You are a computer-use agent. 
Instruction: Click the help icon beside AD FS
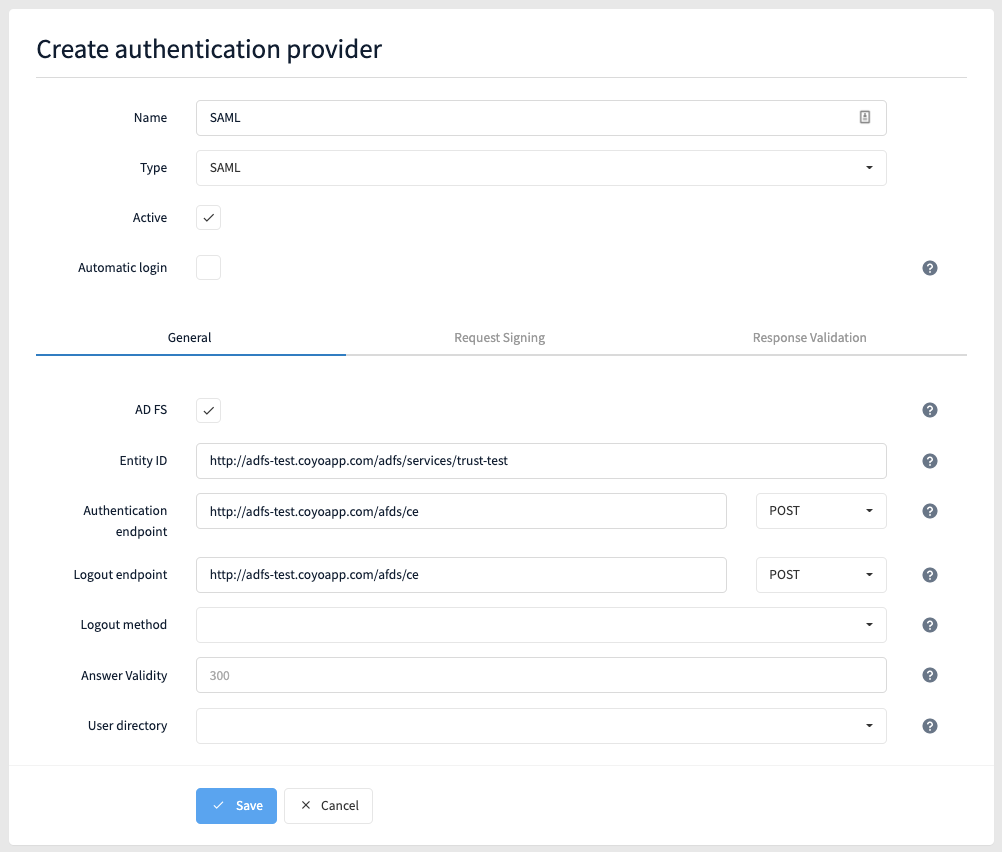pyautogui.click(x=929, y=410)
